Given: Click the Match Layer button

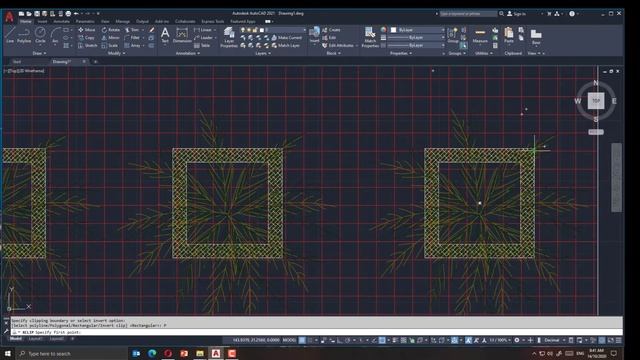Looking at the screenshot, I should [x=286, y=45].
